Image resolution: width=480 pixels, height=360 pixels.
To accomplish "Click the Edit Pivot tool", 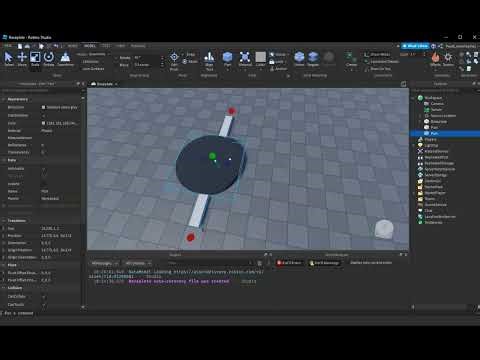I will click(174, 61).
